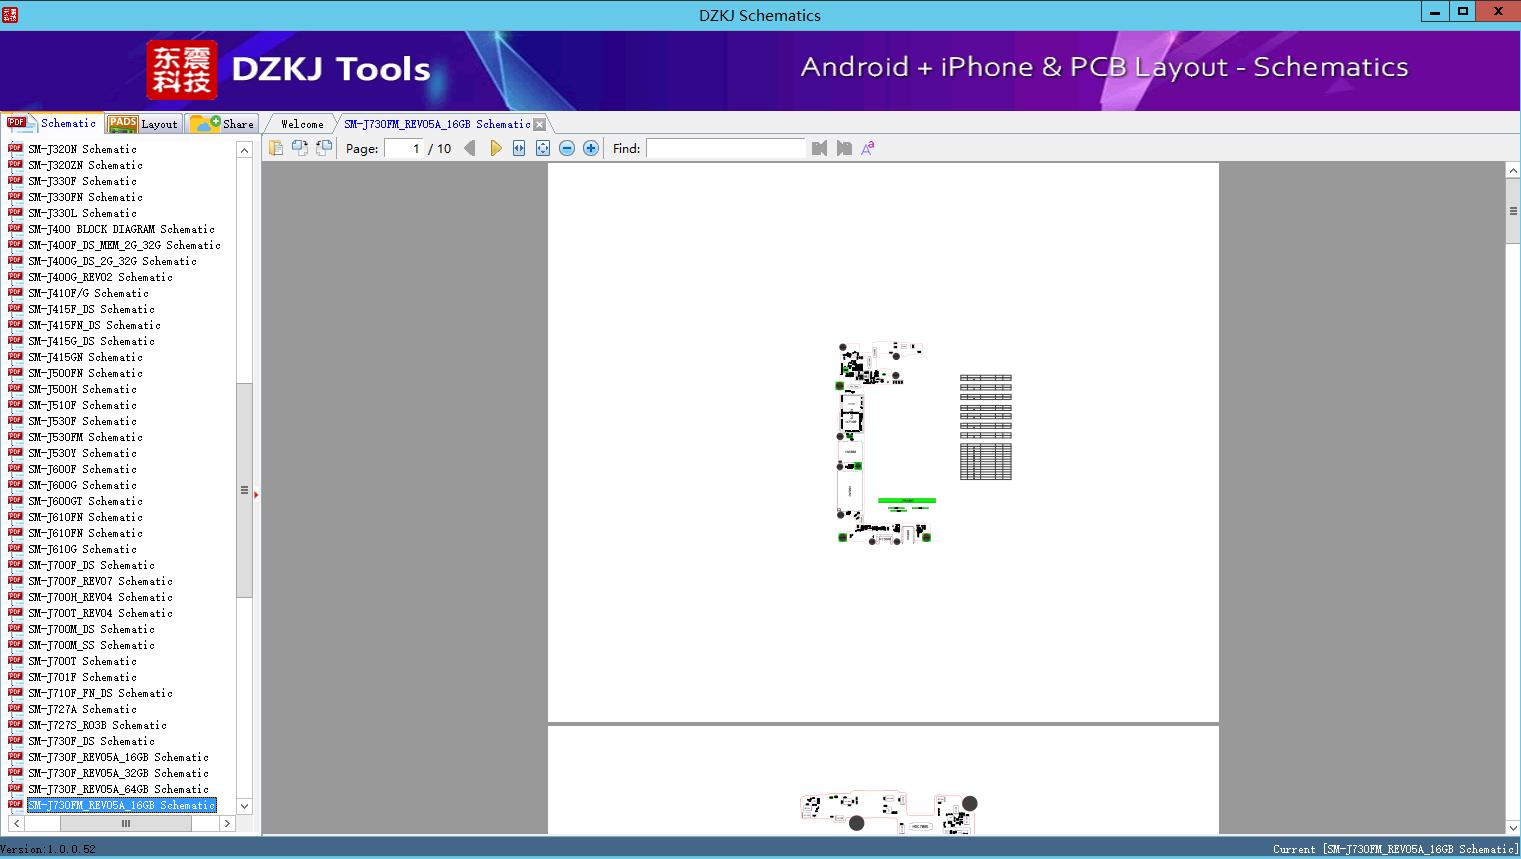Click the document viewer vertical scrollbar thumb
This screenshot has width=1521, height=859.
point(1513,211)
